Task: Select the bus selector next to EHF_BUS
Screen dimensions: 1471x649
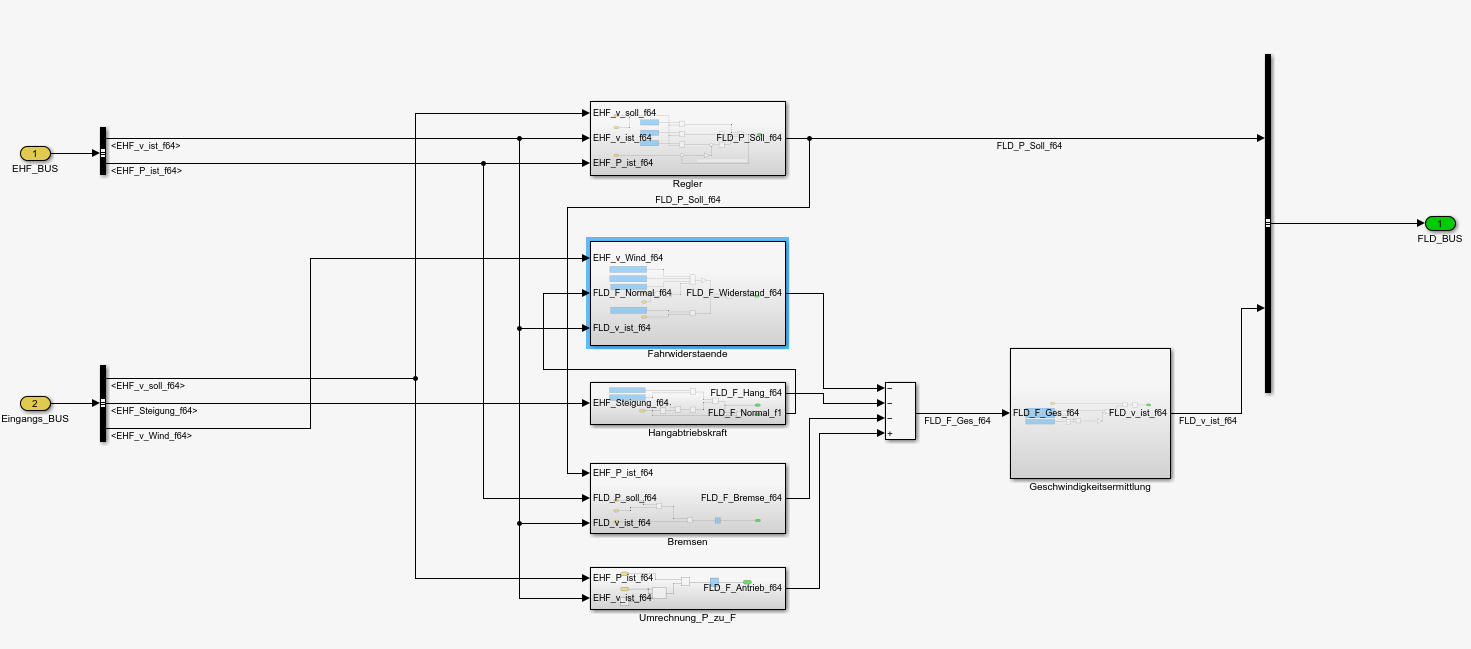Action: coord(102,151)
